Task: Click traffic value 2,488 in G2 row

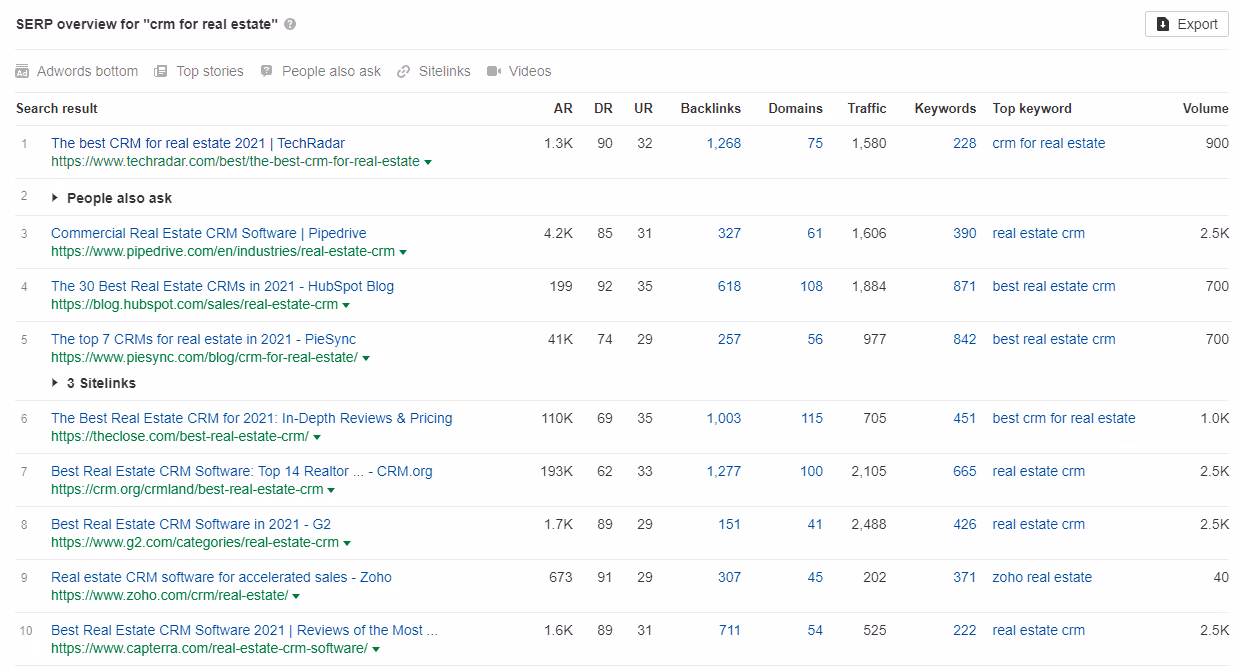Action: pyautogui.click(x=869, y=524)
